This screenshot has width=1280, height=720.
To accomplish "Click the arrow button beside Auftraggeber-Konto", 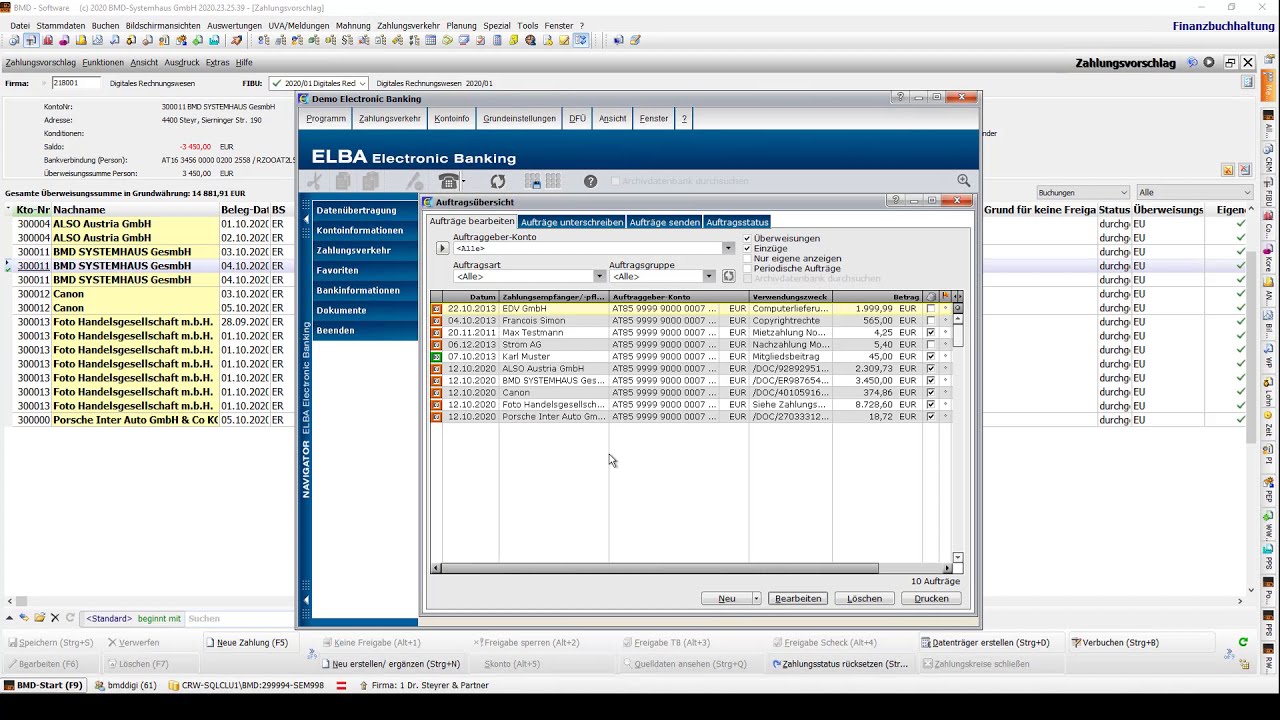I will click(442, 248).
